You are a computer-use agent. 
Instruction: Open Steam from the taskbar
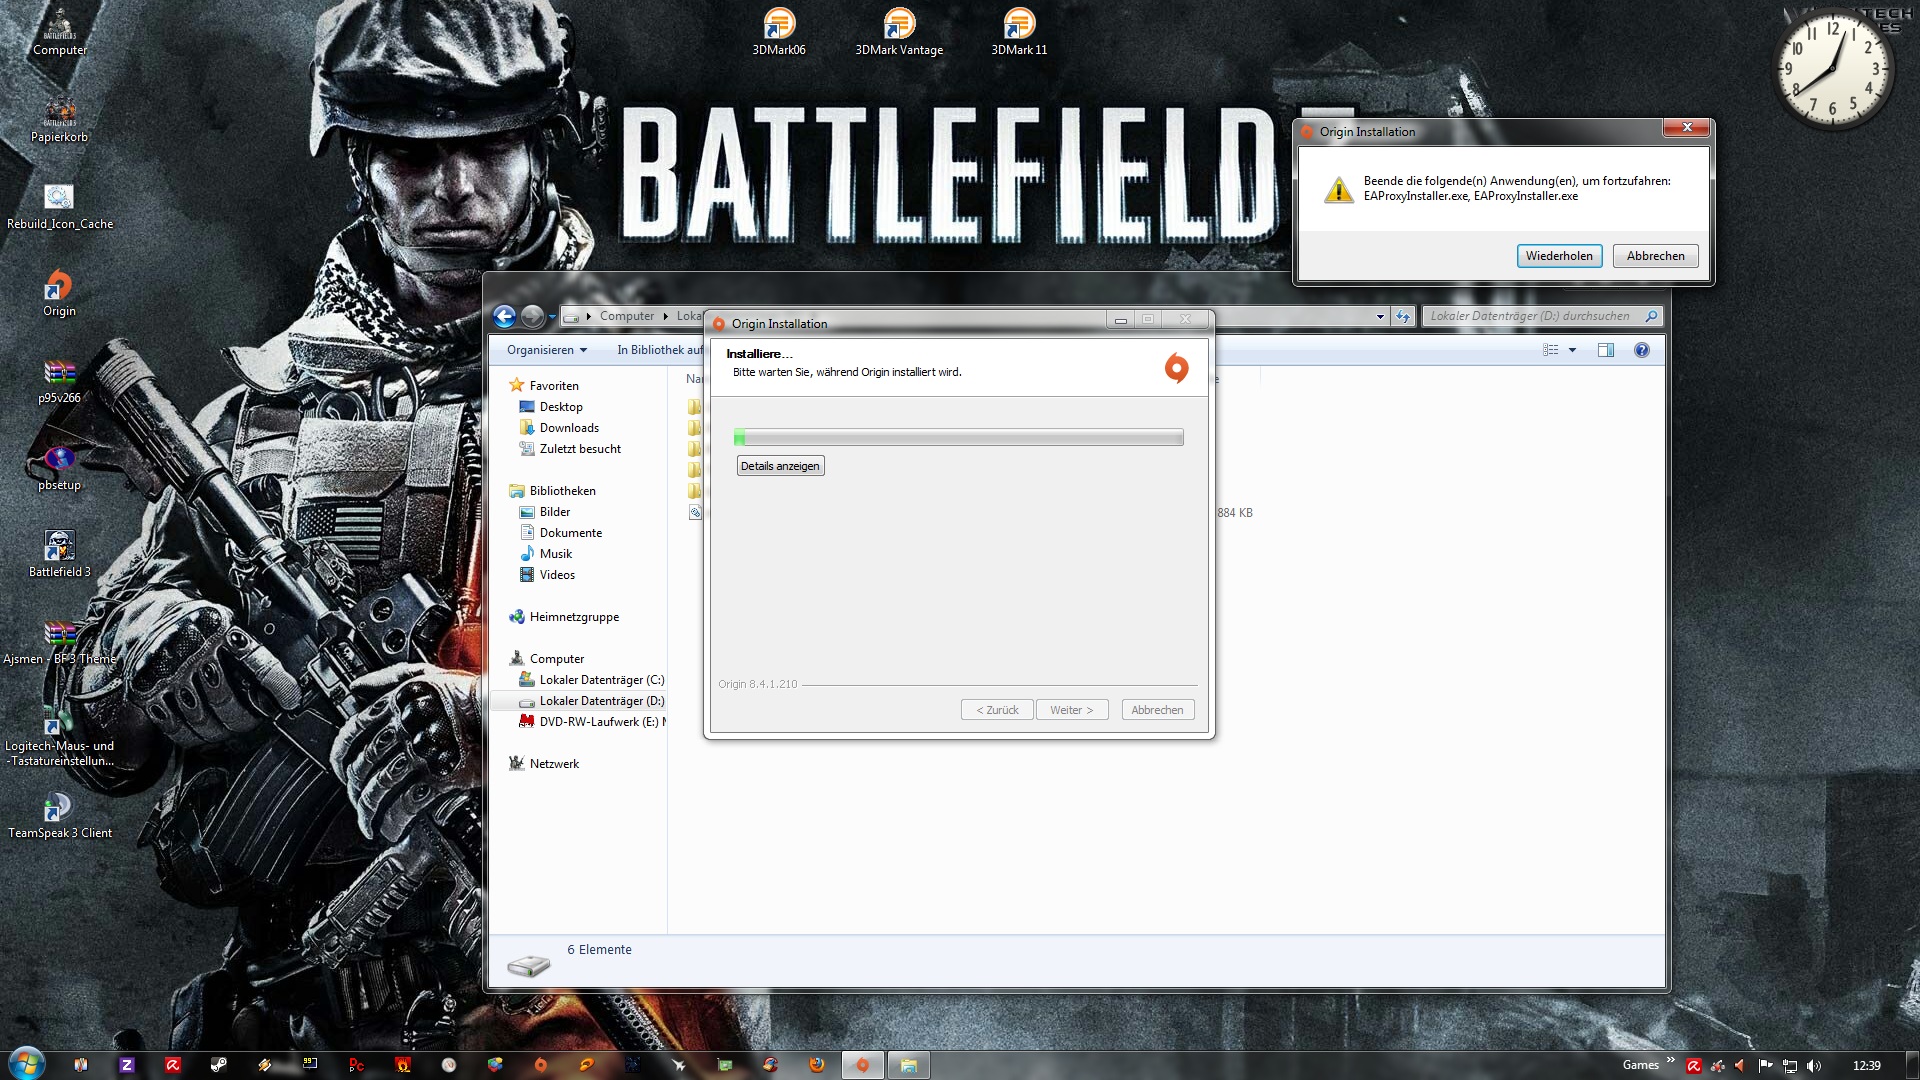pyautogui.click(x=219, y=1065)
